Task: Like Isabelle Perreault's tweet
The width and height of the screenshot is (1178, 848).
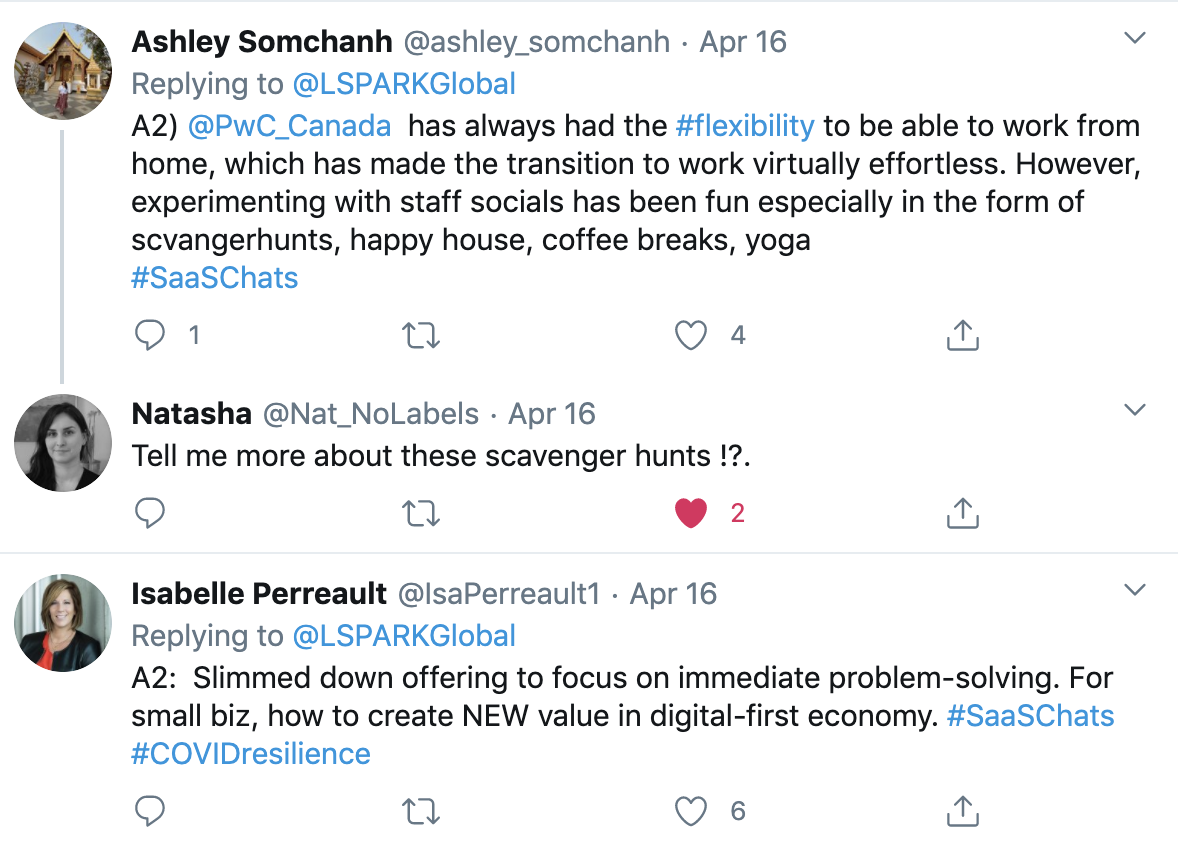Action: 690,811
